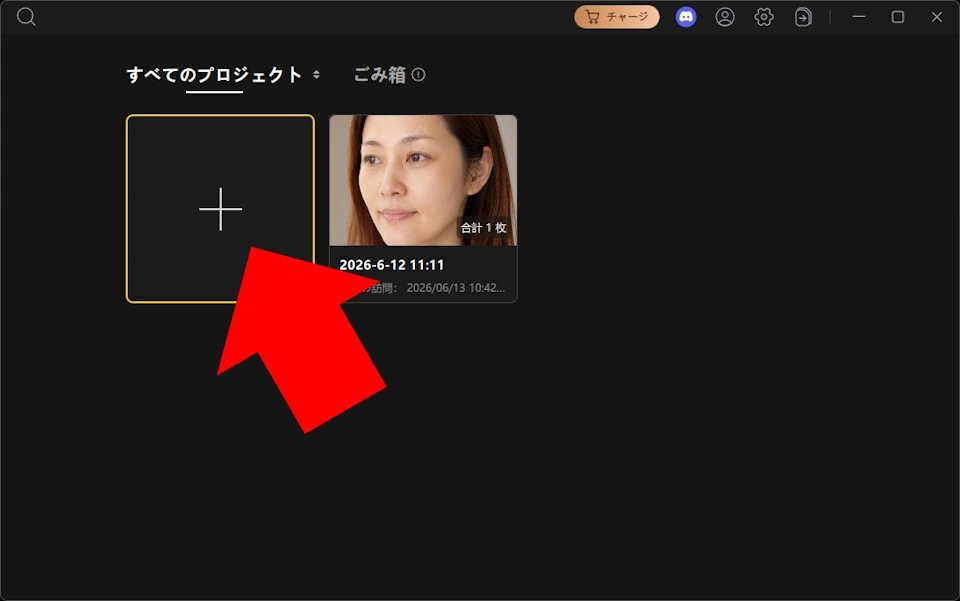Viewport: 960px width, 601px height.
Task: Click the チャージ cart button
Action: 617,17
